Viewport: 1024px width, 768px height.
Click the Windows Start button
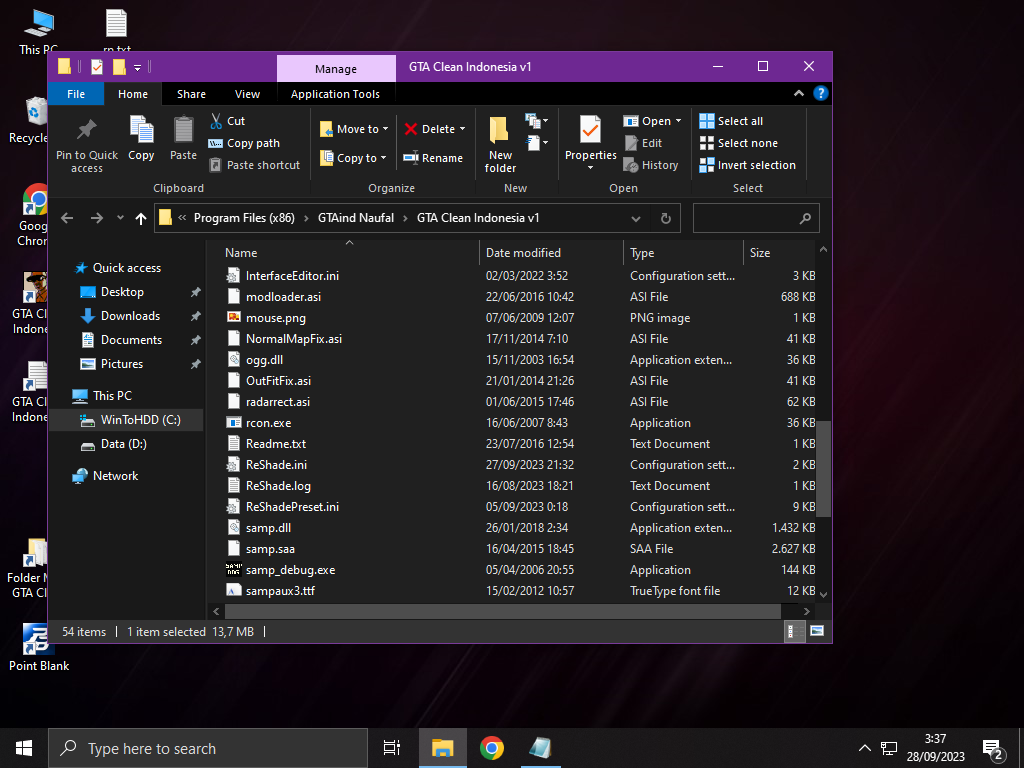tap(24, 748)
